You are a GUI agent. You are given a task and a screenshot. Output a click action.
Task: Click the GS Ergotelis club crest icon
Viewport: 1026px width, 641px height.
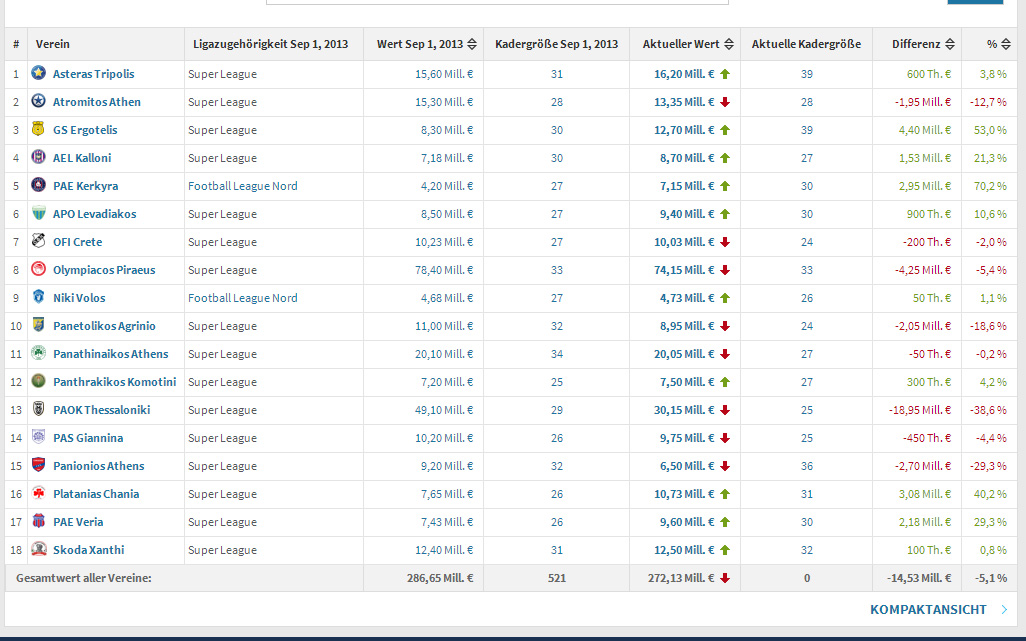click(39, 129)
